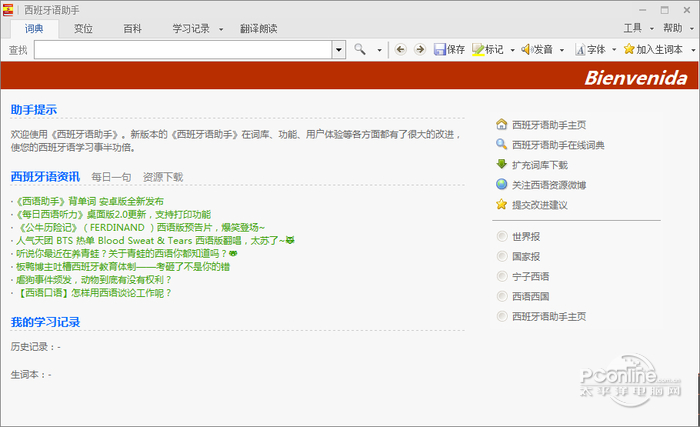Click the house icon beside 西班牙语助手主页
The height and width of the screenshot is (427, 700).
(x=501, y=124)
